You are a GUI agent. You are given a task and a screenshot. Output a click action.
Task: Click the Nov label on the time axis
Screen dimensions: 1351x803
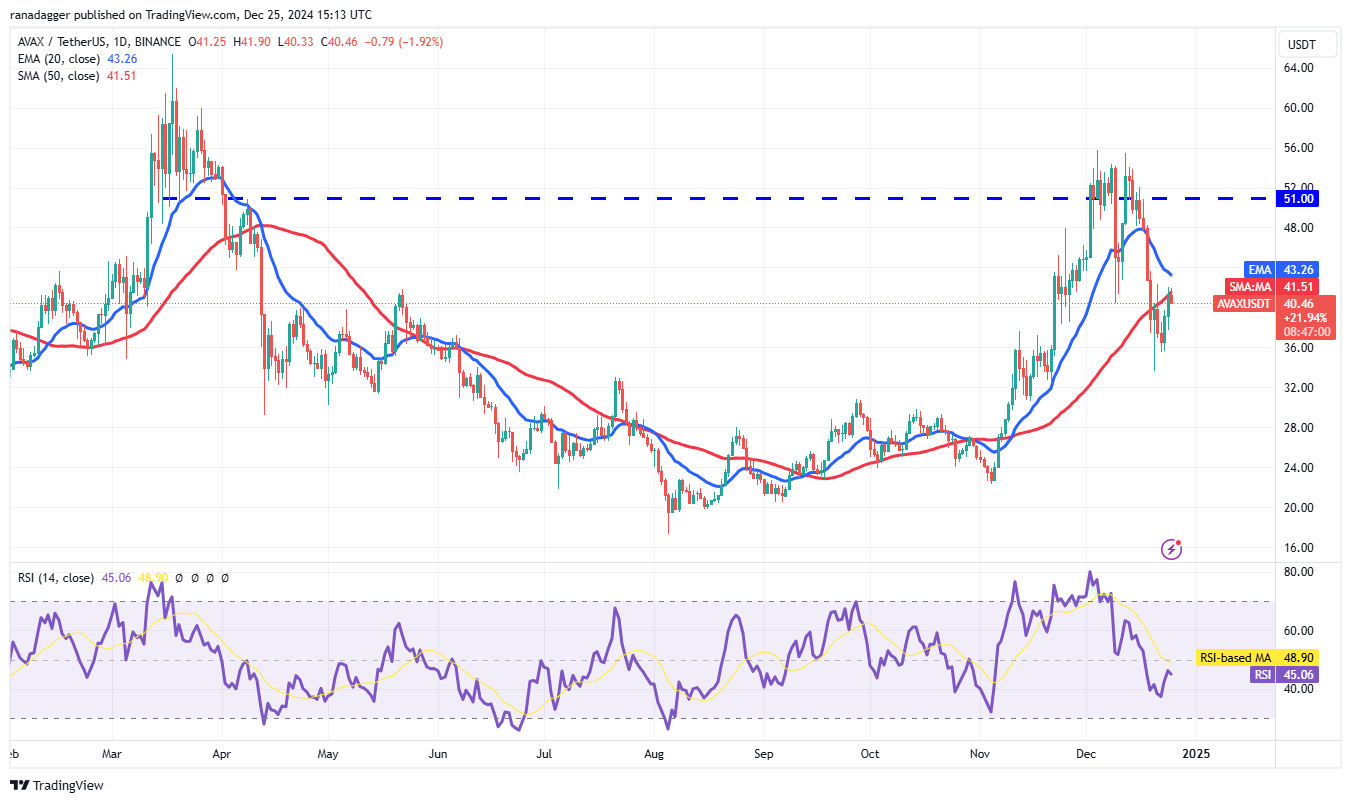coord(981,754)
